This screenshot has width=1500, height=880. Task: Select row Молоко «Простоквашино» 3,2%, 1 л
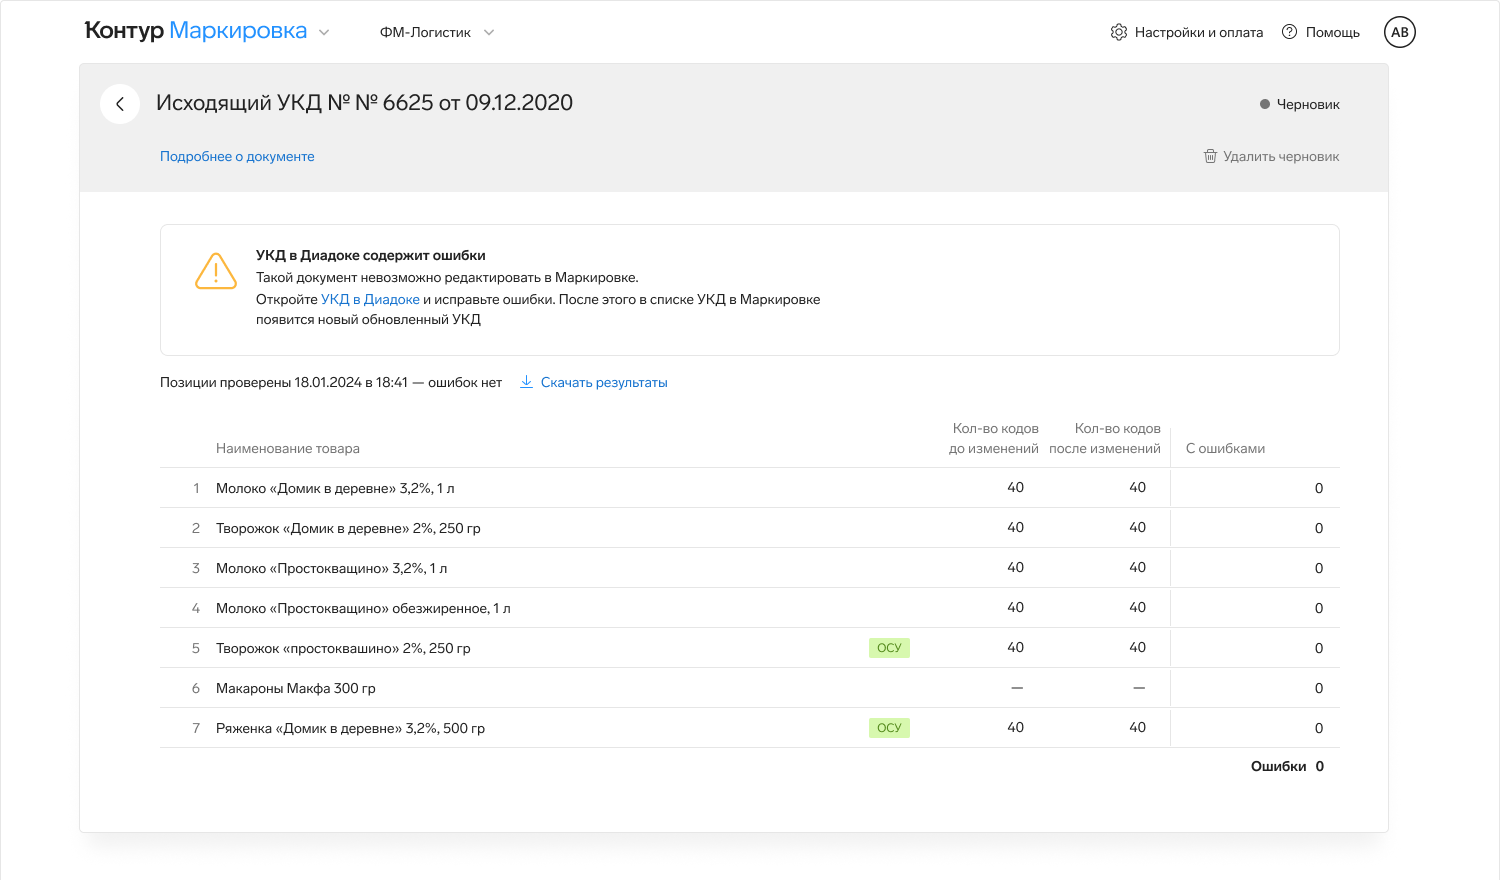(x=749, y=568)
